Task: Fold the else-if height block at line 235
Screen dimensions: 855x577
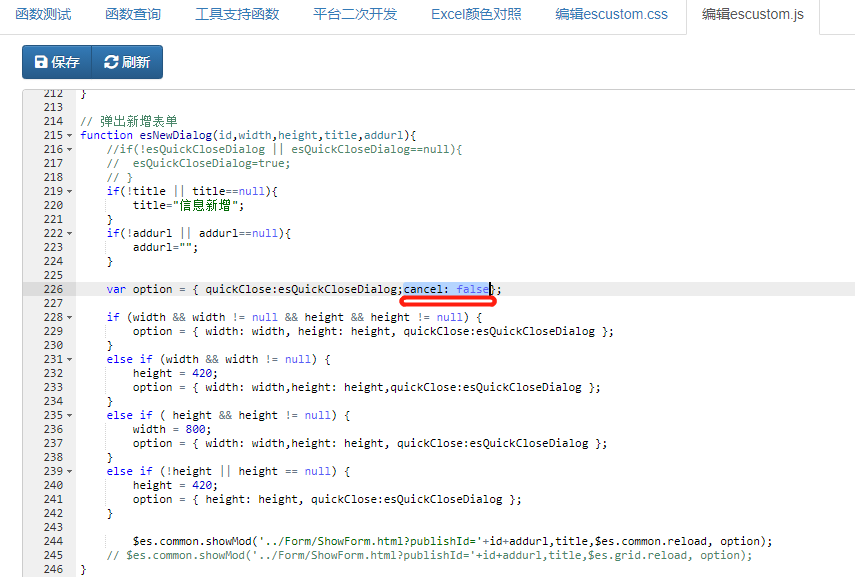Action: [69, 416]
